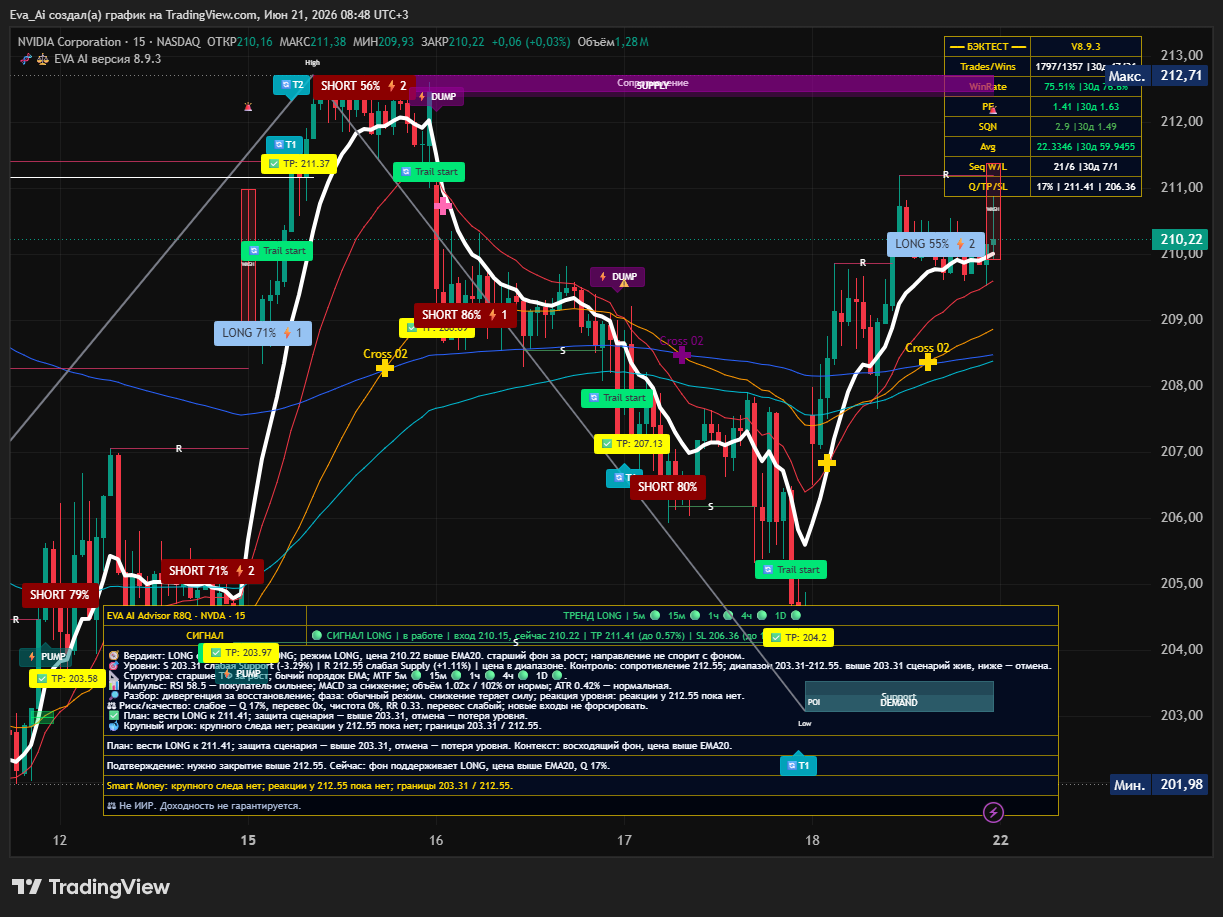The height and width of the screenshot is (917, 1223).
Task: Click the Low label under DEMAND zone
Action: [x=805, y=723]
